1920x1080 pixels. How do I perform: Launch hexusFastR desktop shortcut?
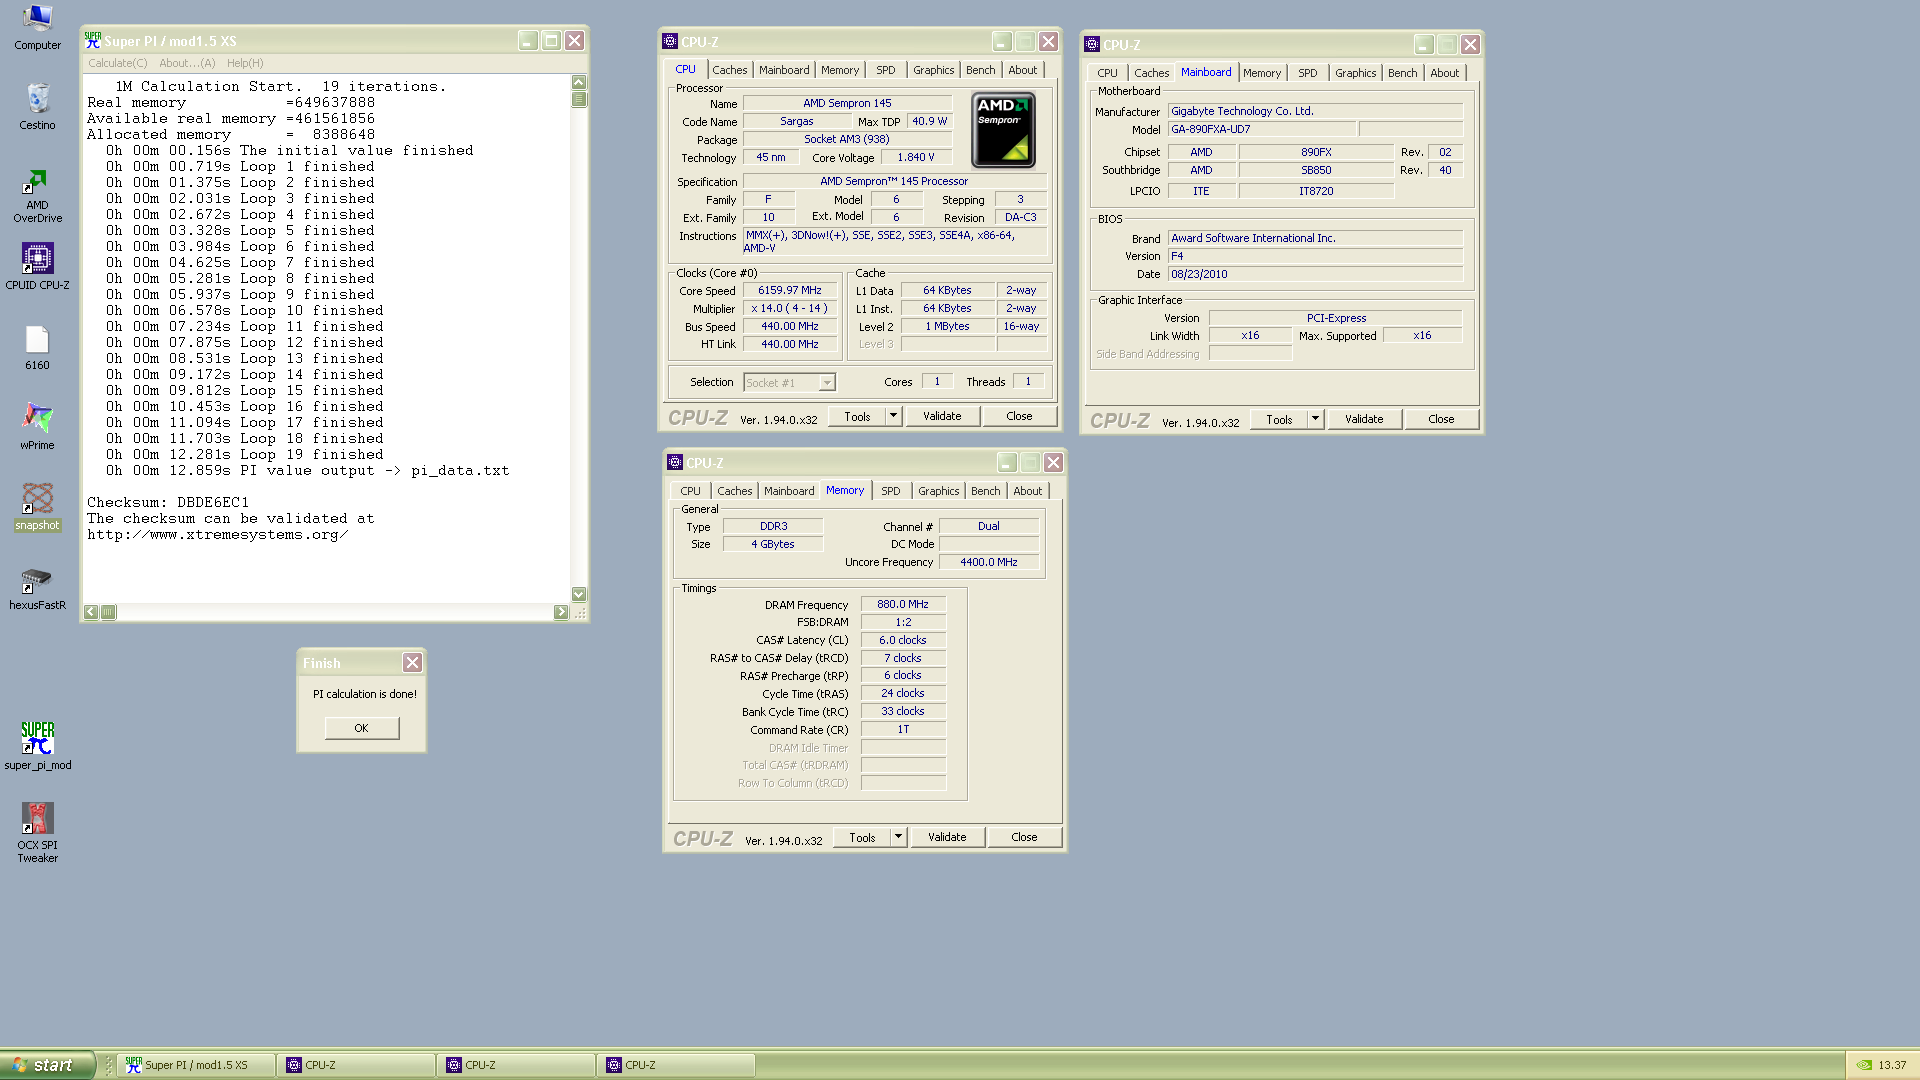tap(37, 588)
